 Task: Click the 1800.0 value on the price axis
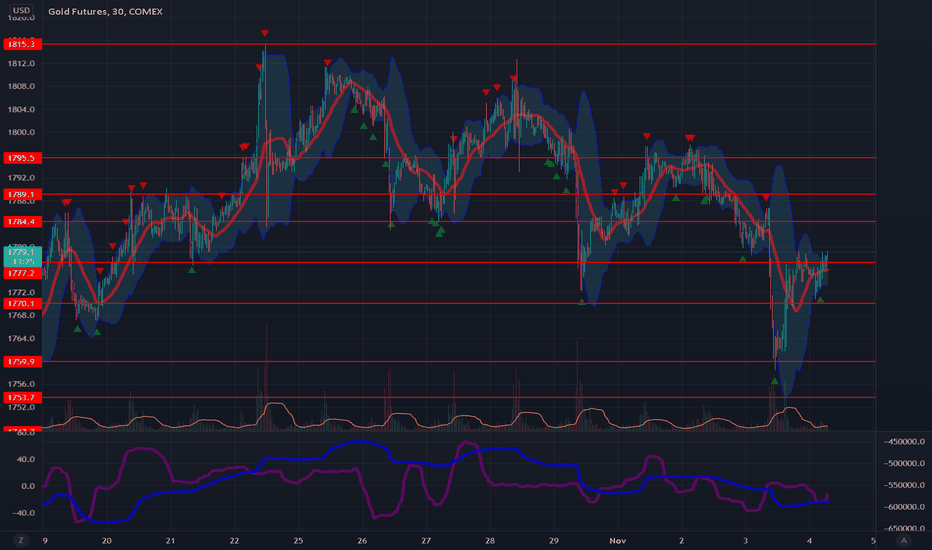click(x=21, y=132)
